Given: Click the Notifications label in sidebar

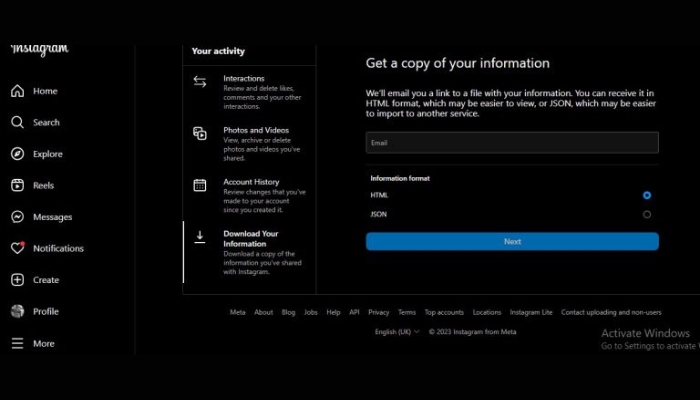Looking at the screenshot, I should click(x=58, y=248).
